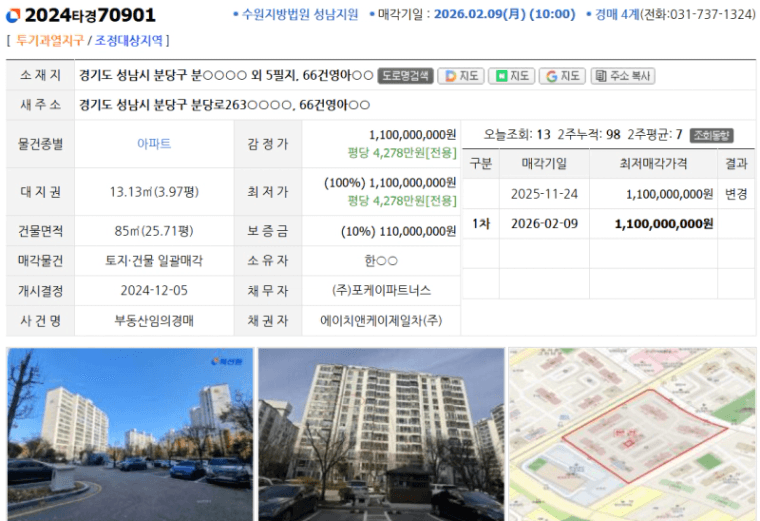Click the 소유자 한○○ cell

(381, 261)
